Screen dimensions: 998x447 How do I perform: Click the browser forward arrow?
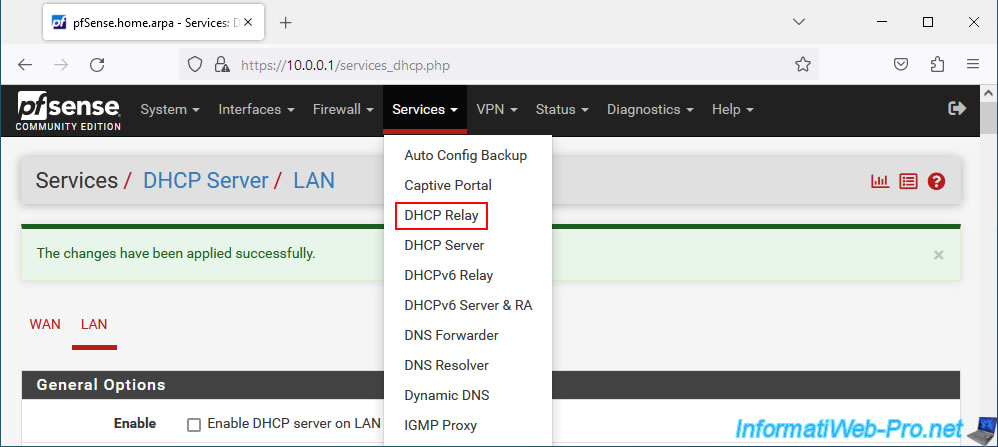(x=60, y=64)
